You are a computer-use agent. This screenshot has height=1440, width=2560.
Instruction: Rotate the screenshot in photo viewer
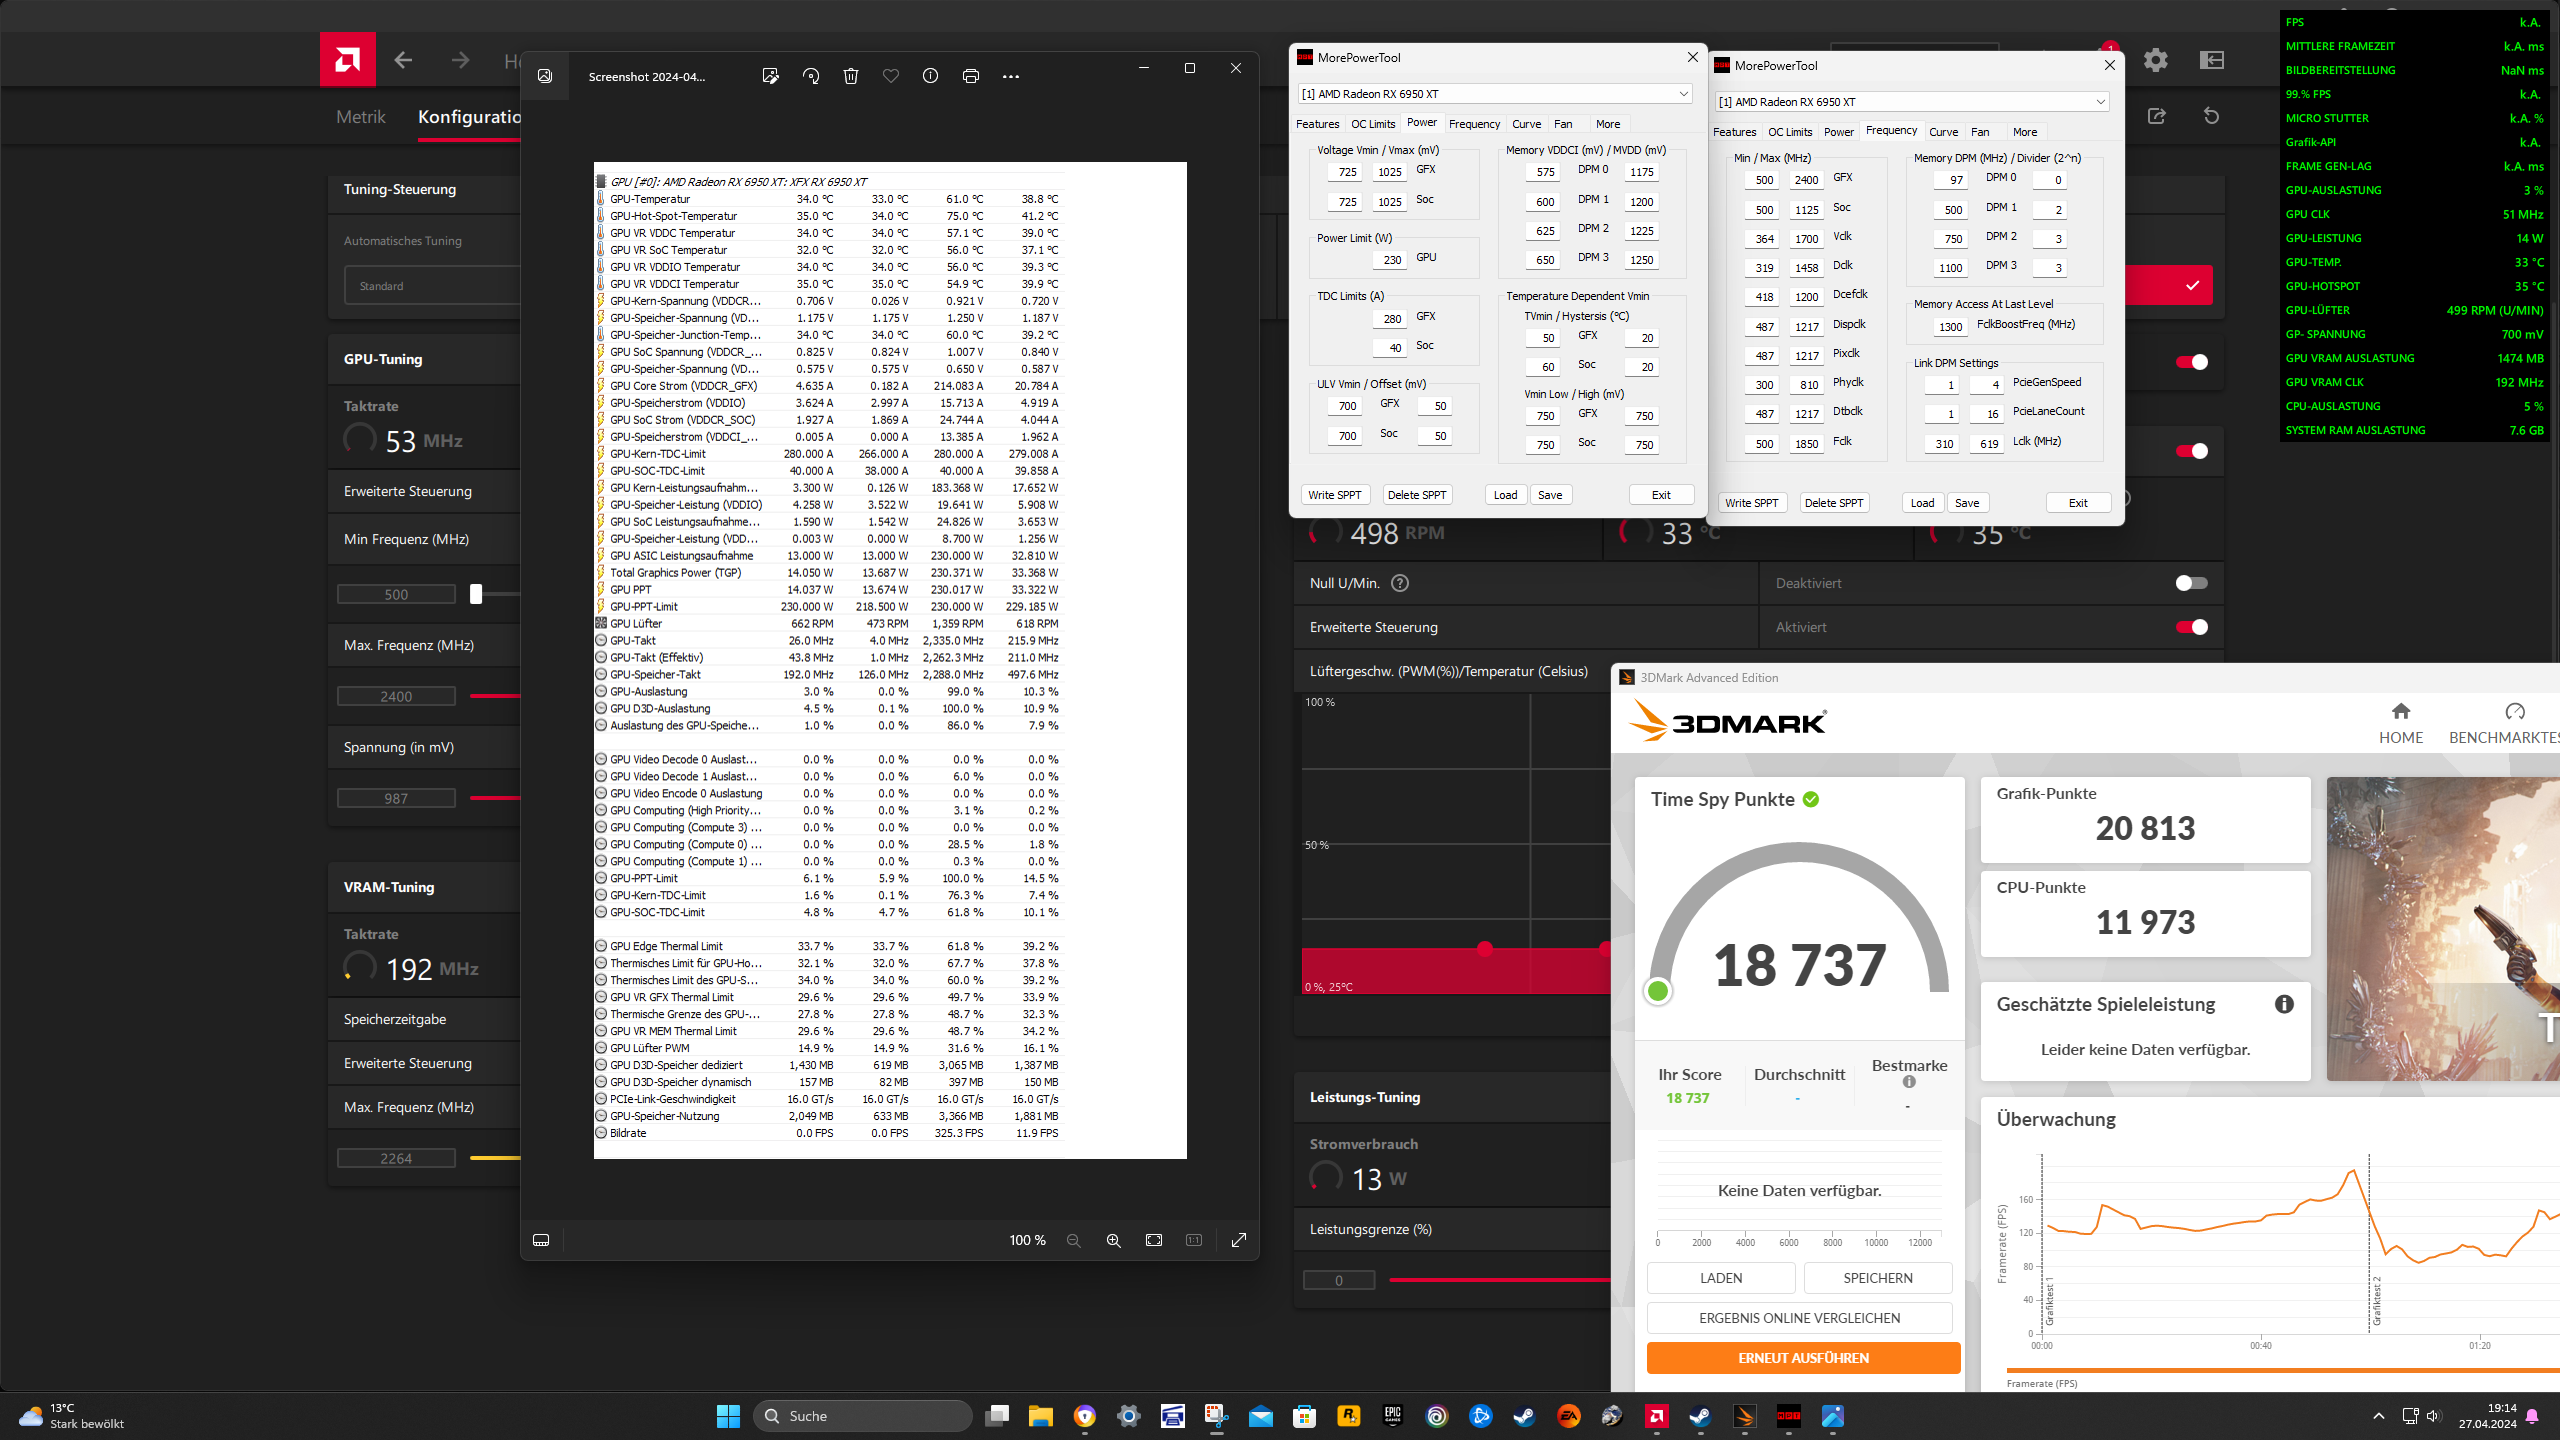811,76
